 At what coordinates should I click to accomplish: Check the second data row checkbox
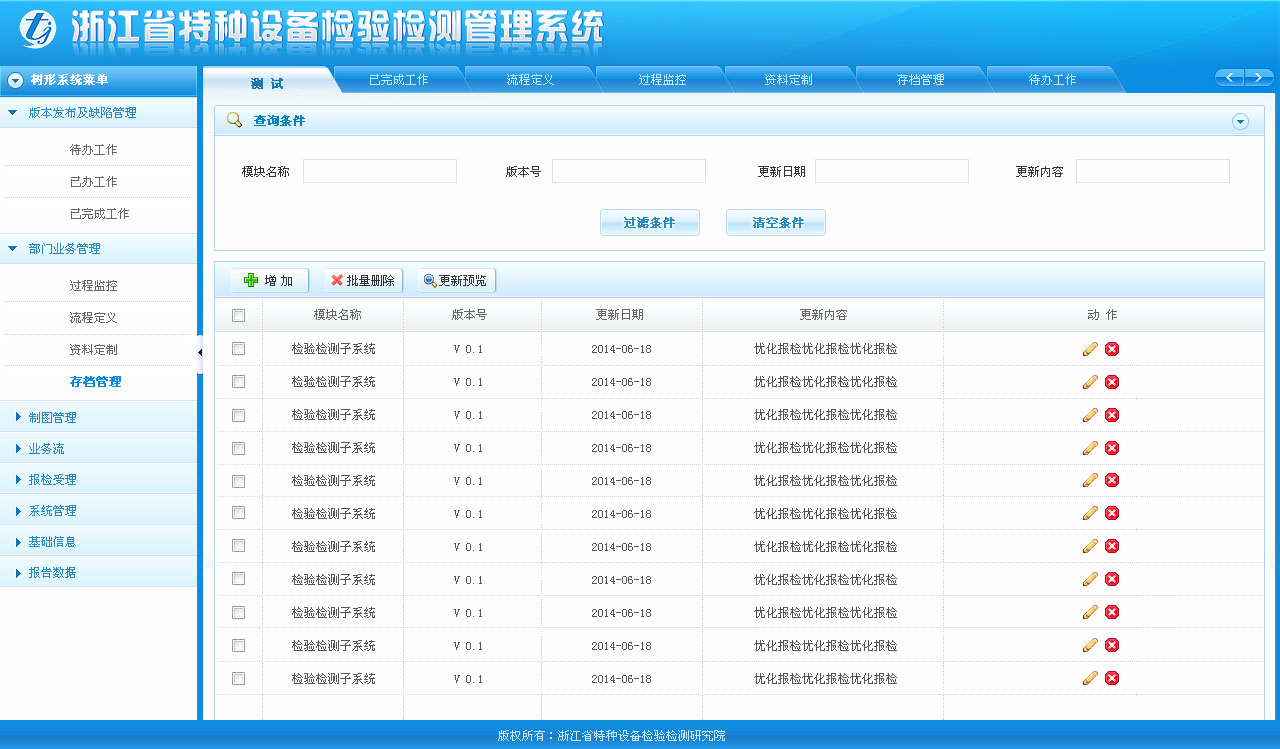pyautogui.click(x=238, y=382)
